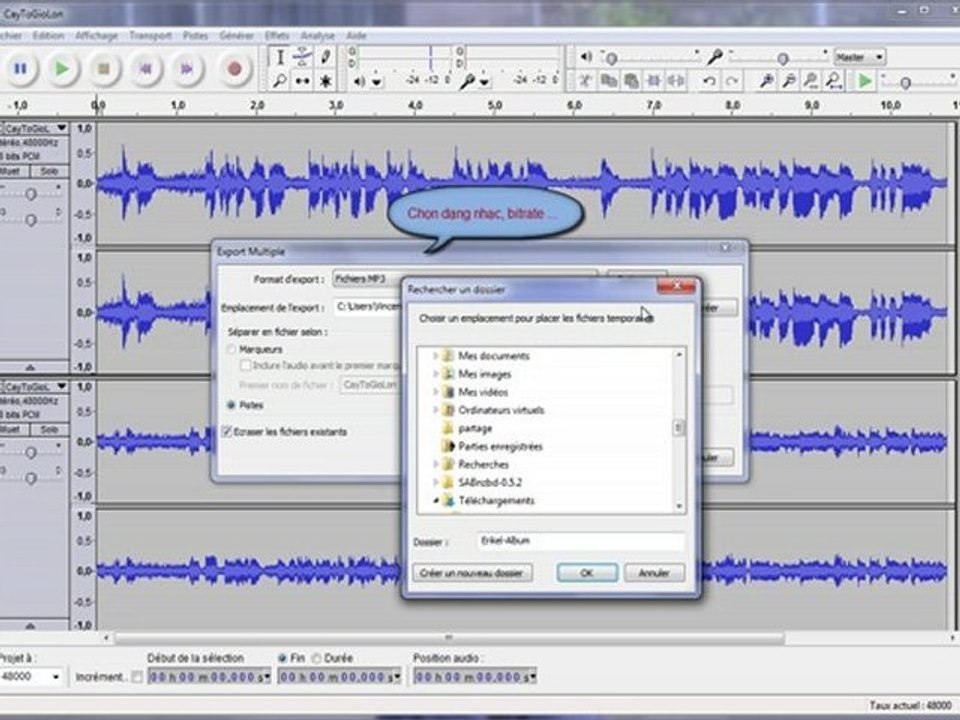960x720 pixels.
Task: Expand the Mes images folder node
Action: pos(435,374)
